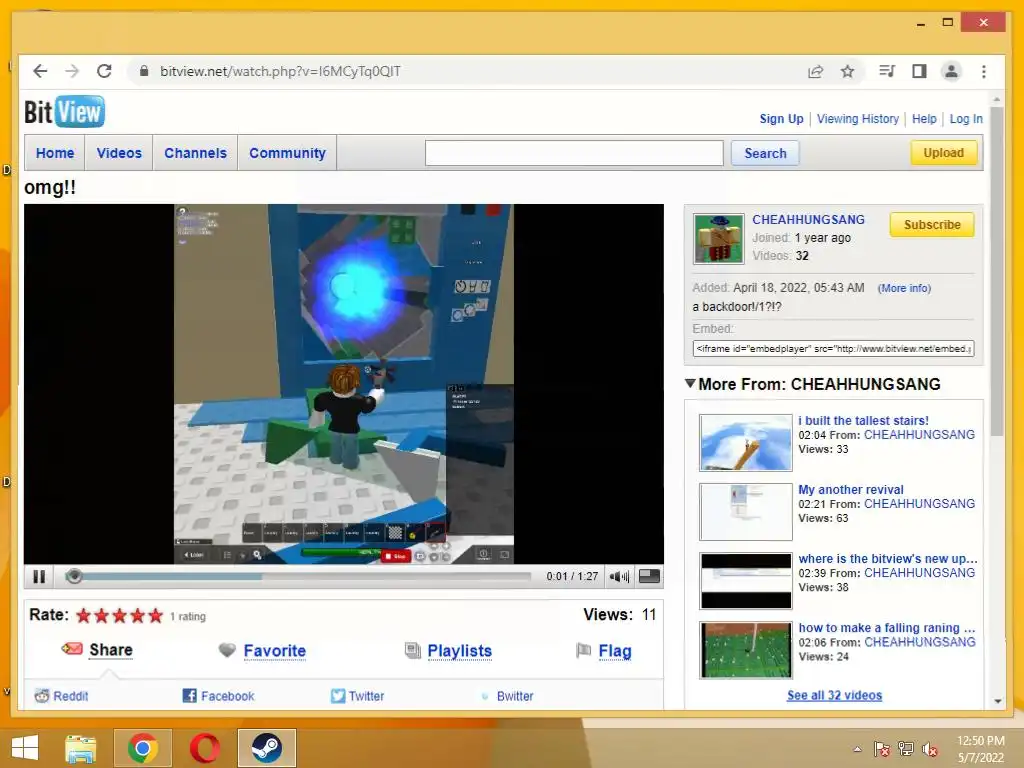The width and height of the screenshot is (1024, 768).
Task: Open the Chrome profile avatar
Action: coord(952,71)
